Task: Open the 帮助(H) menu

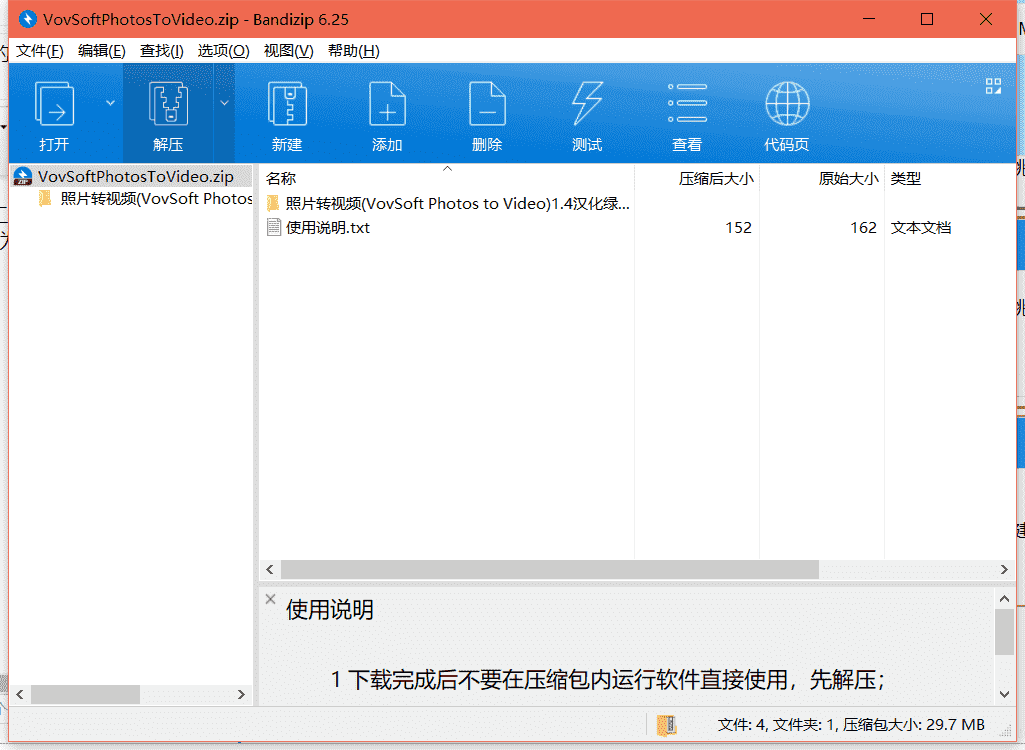Action: (354, 50)
